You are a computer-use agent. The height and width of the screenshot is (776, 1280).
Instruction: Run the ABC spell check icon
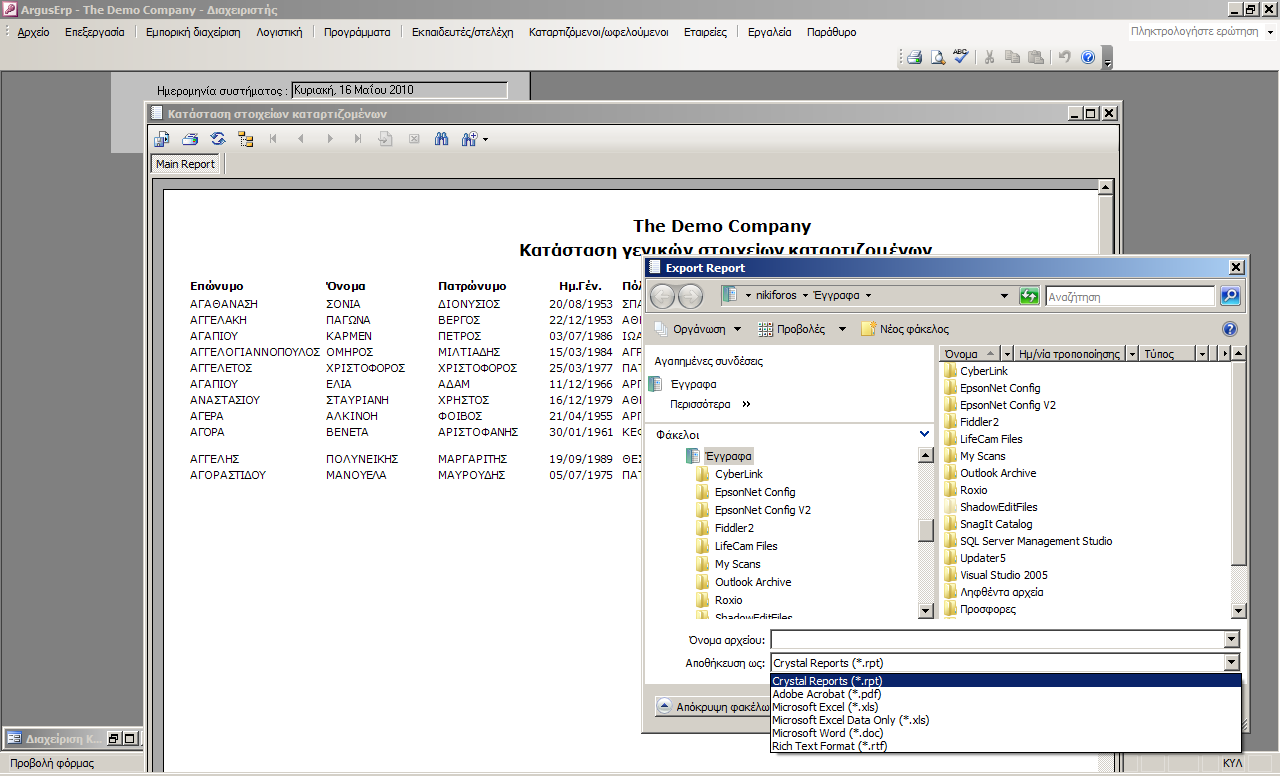pyautogui.click(x=960, y=57)
